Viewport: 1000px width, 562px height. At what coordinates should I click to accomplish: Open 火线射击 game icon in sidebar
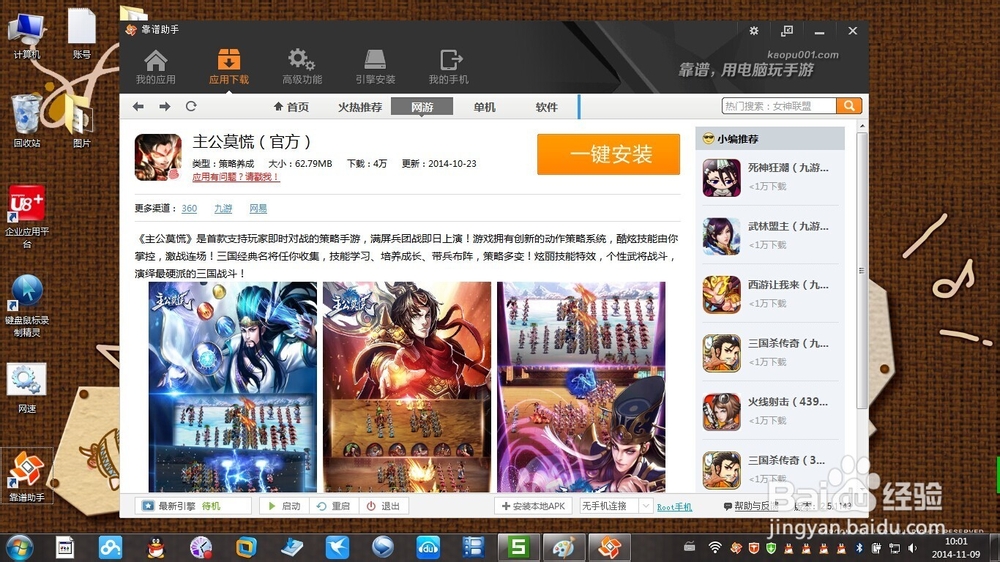(x=721, y=412)
